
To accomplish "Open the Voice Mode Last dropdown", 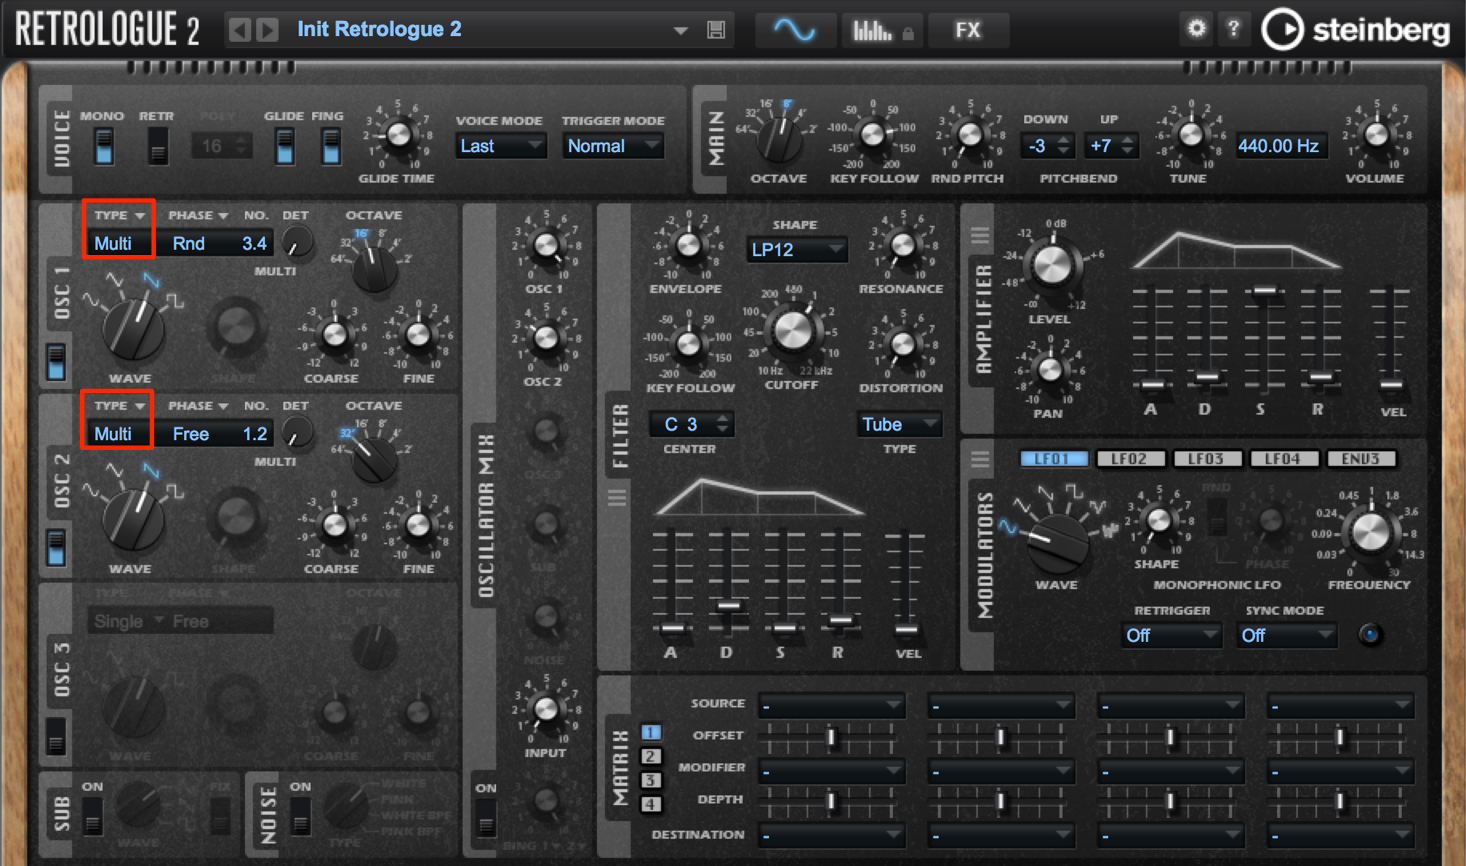I will 500,146.
